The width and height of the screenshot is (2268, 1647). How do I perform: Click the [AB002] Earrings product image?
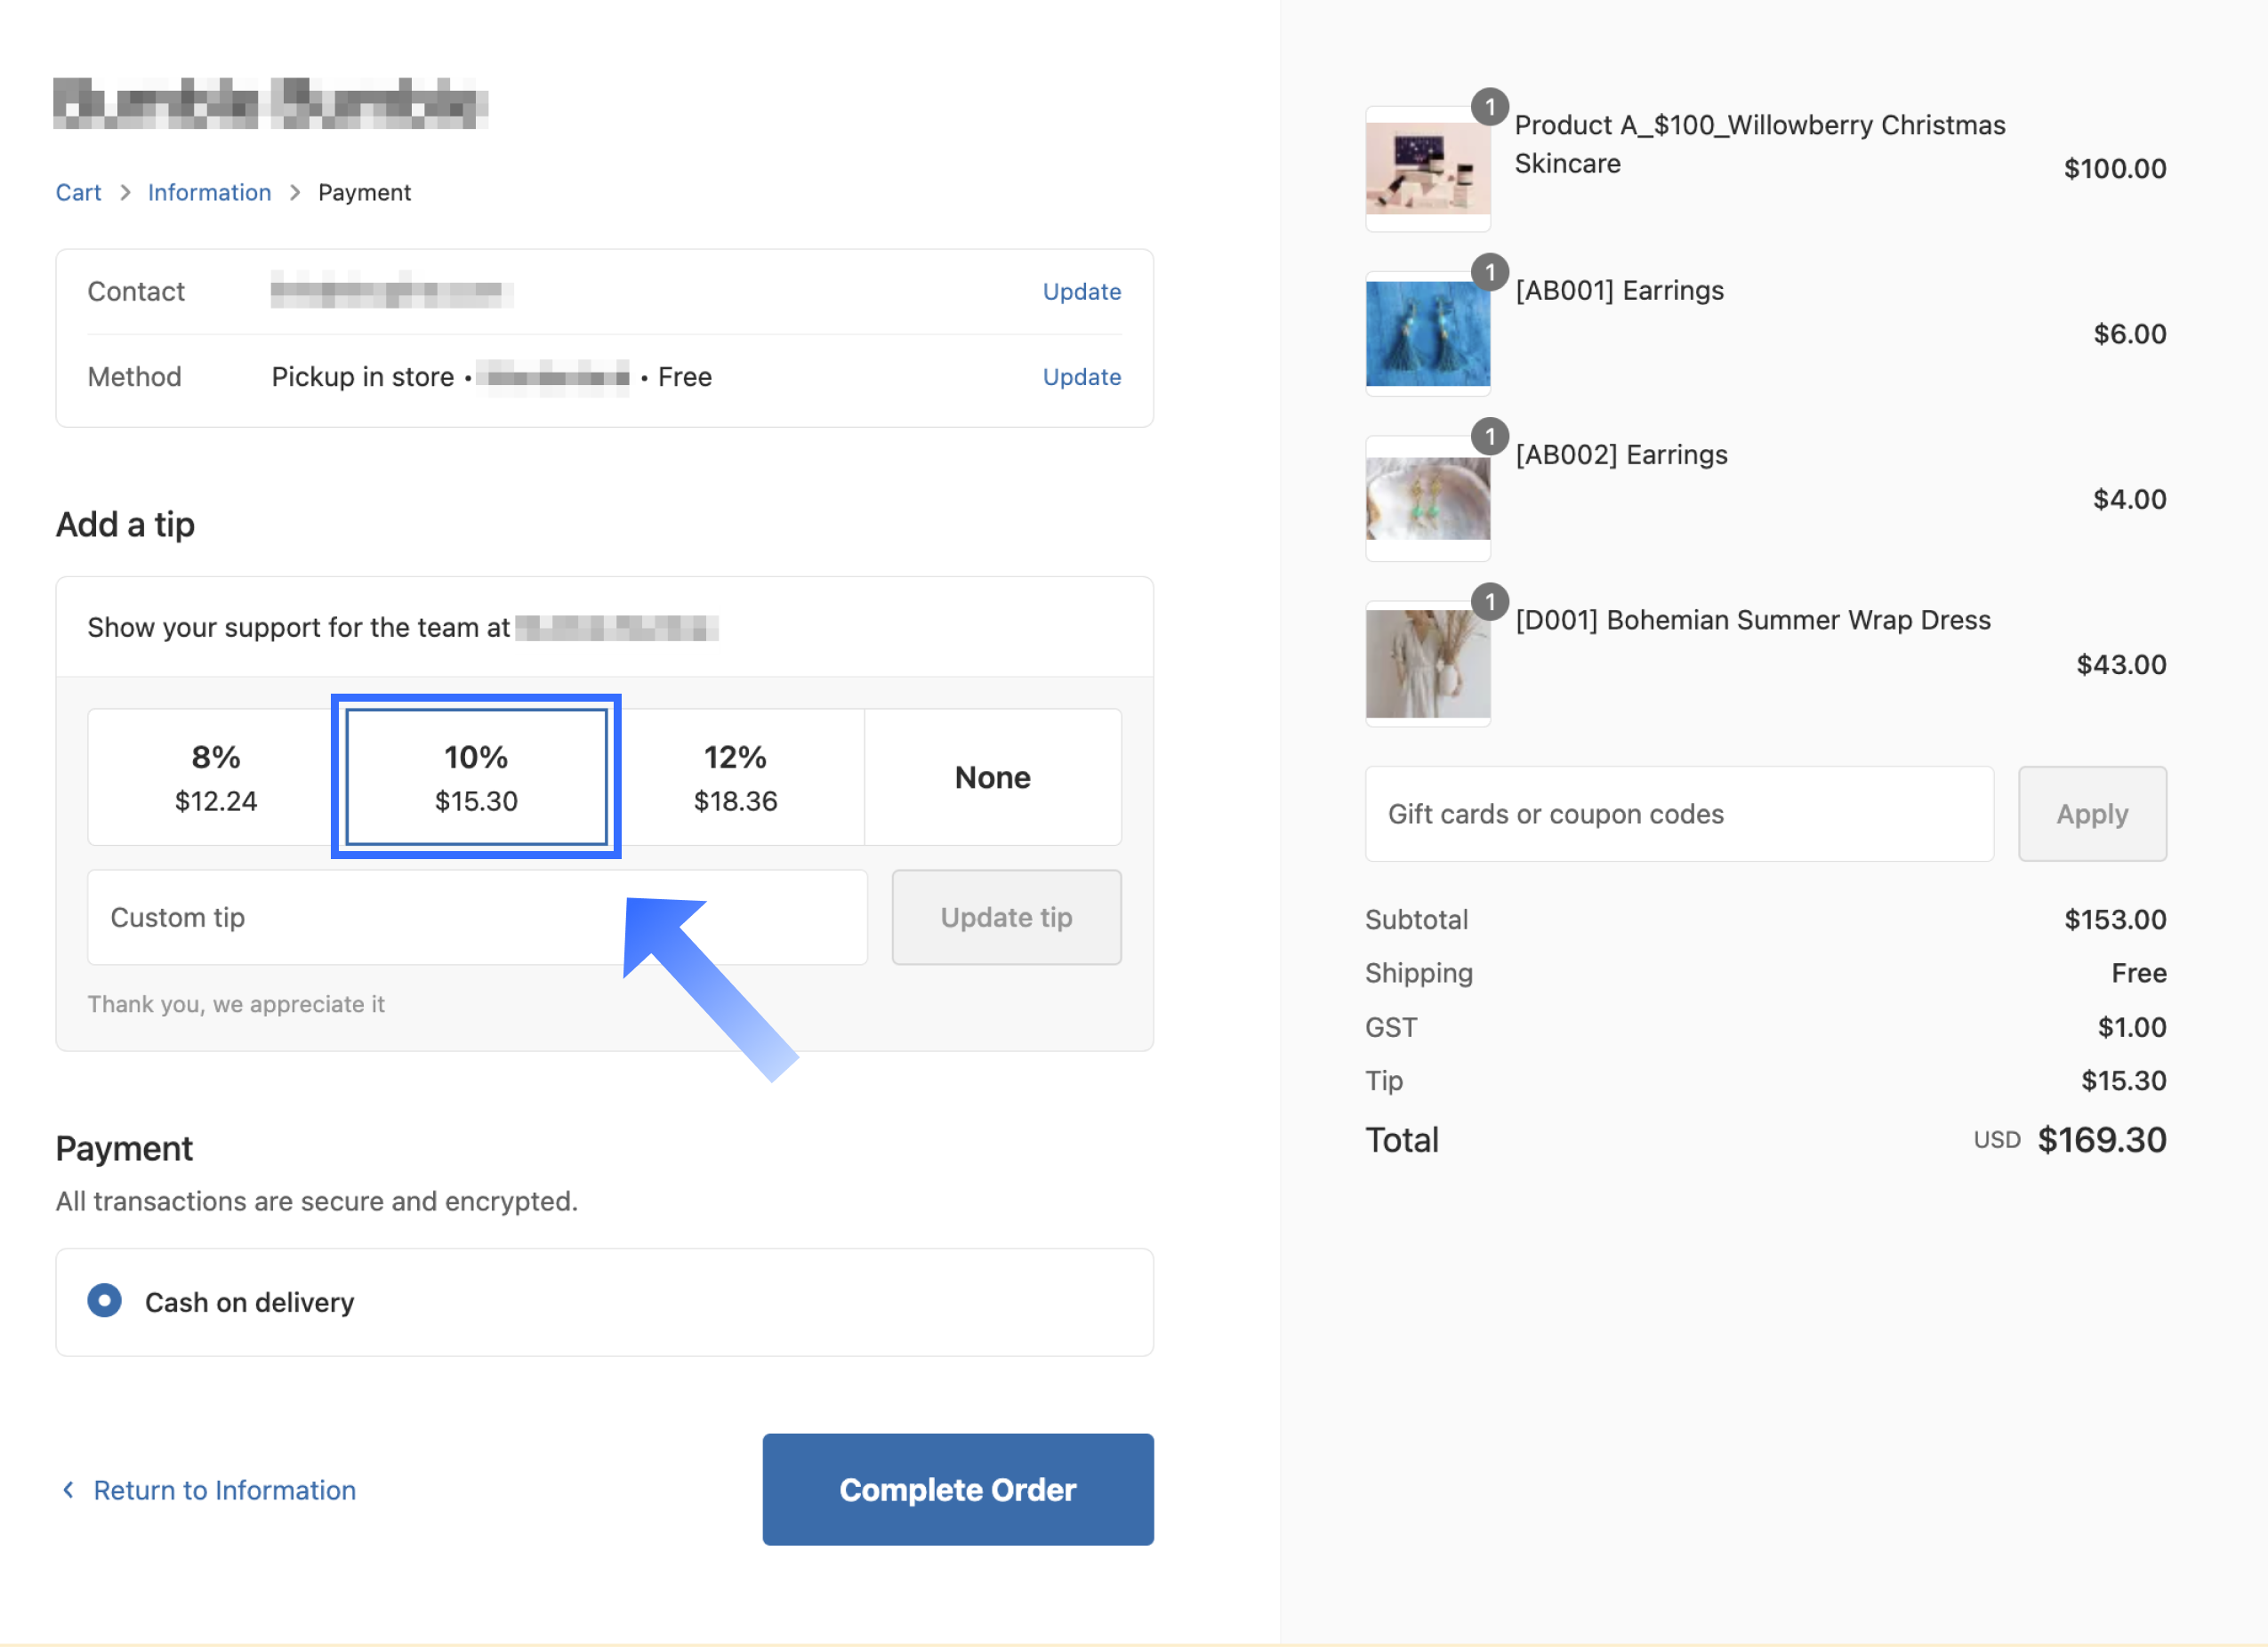1427,498
